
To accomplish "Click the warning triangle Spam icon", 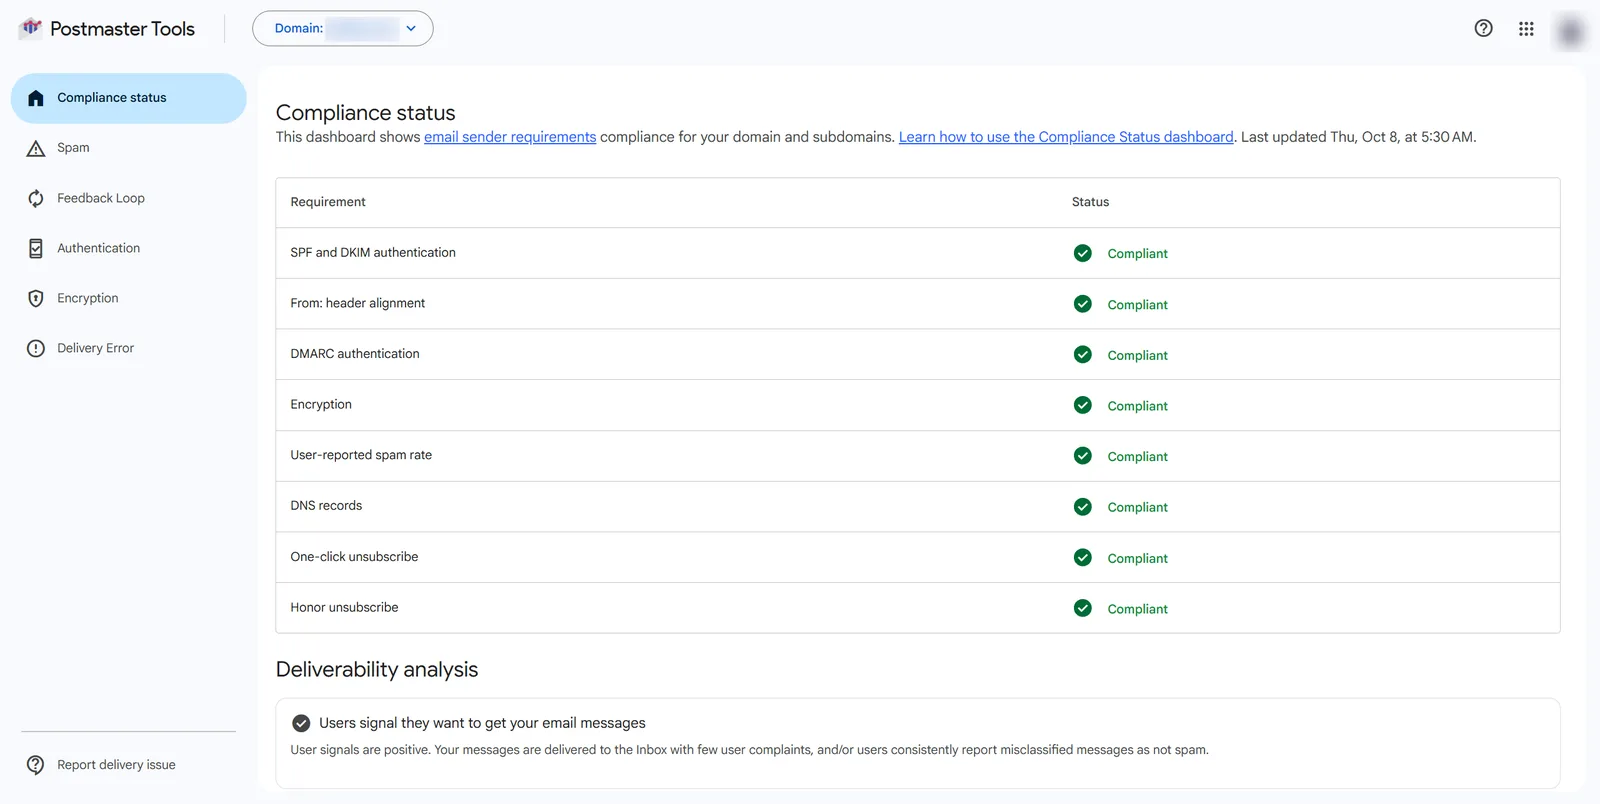I will click(x=36, y=148).
